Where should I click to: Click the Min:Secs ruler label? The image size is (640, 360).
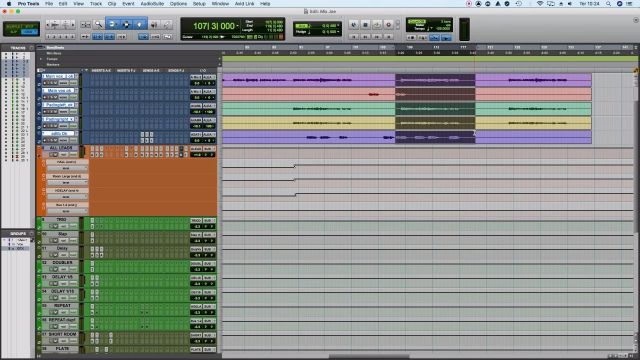point(53,53)
